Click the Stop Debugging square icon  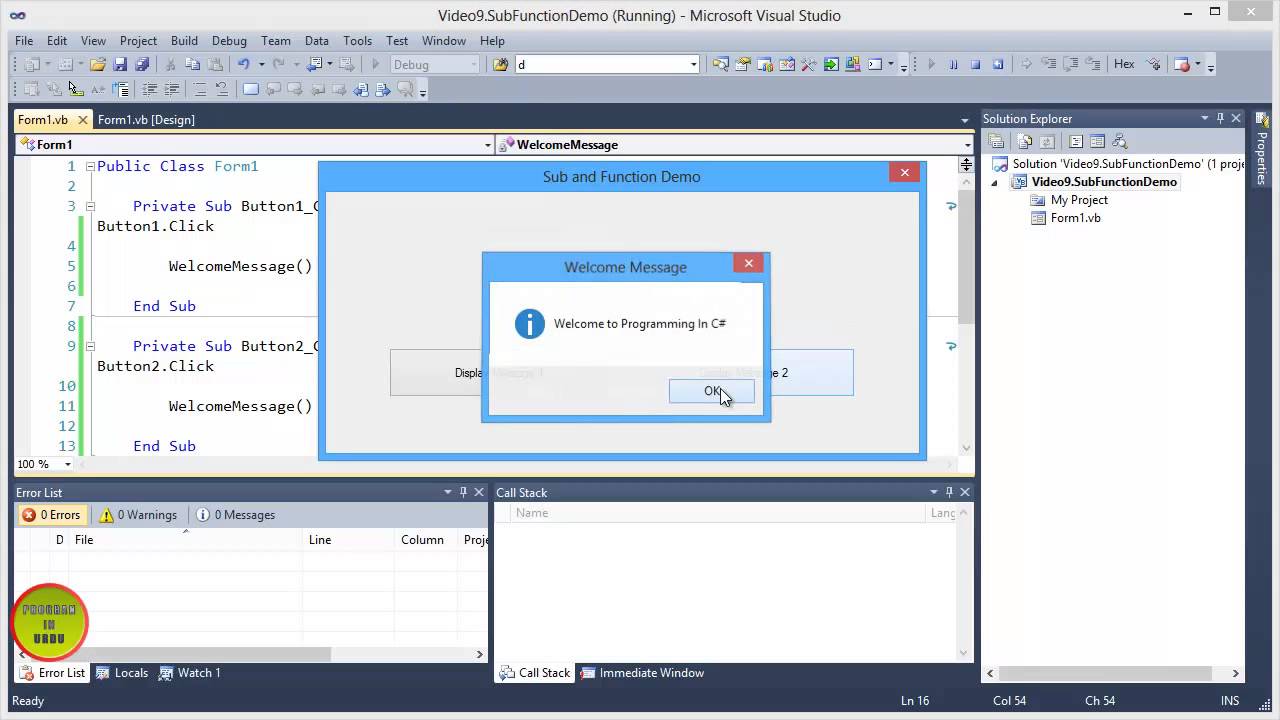point(975,64)
